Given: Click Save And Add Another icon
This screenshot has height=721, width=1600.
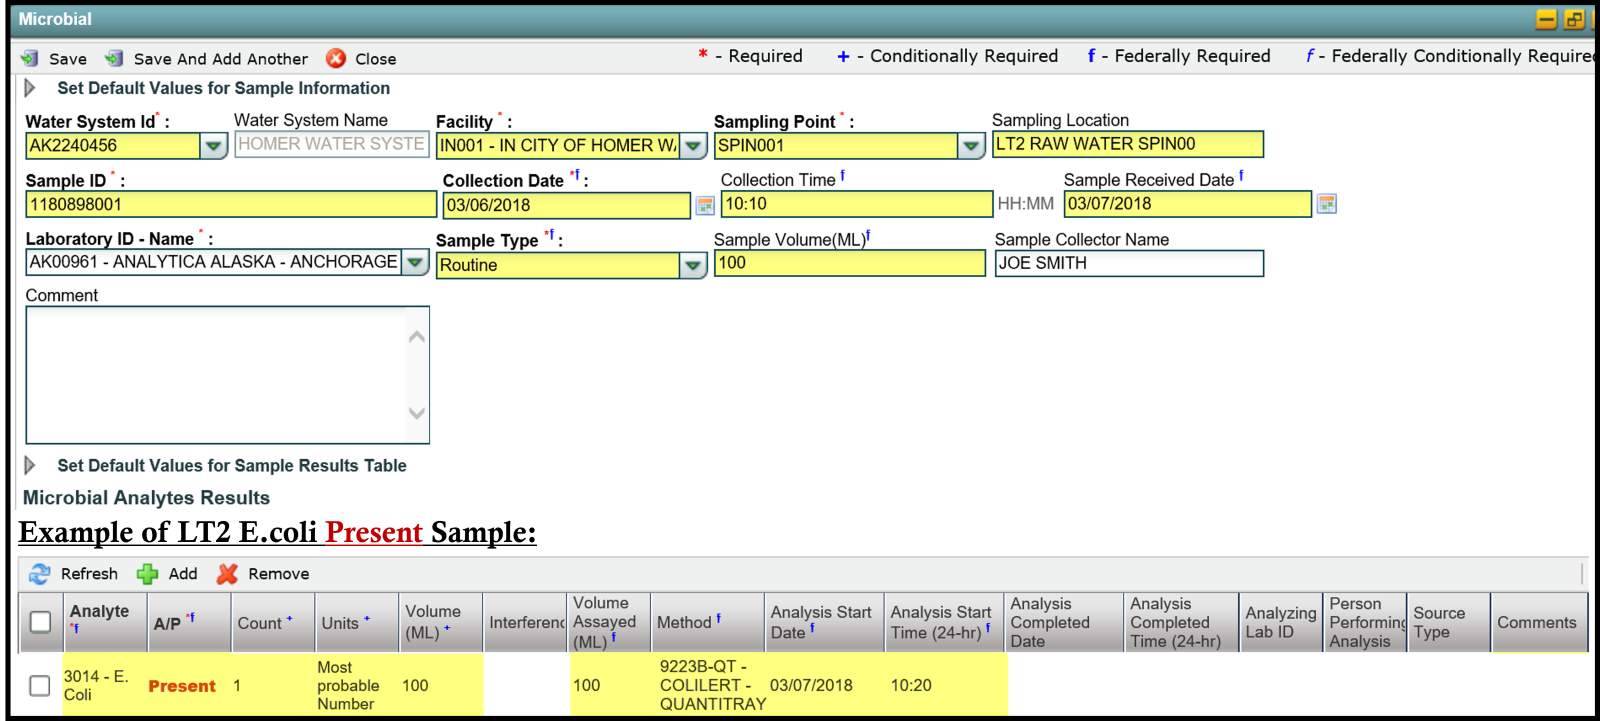Looking at the screenshot, I should (x=115, y=59).
